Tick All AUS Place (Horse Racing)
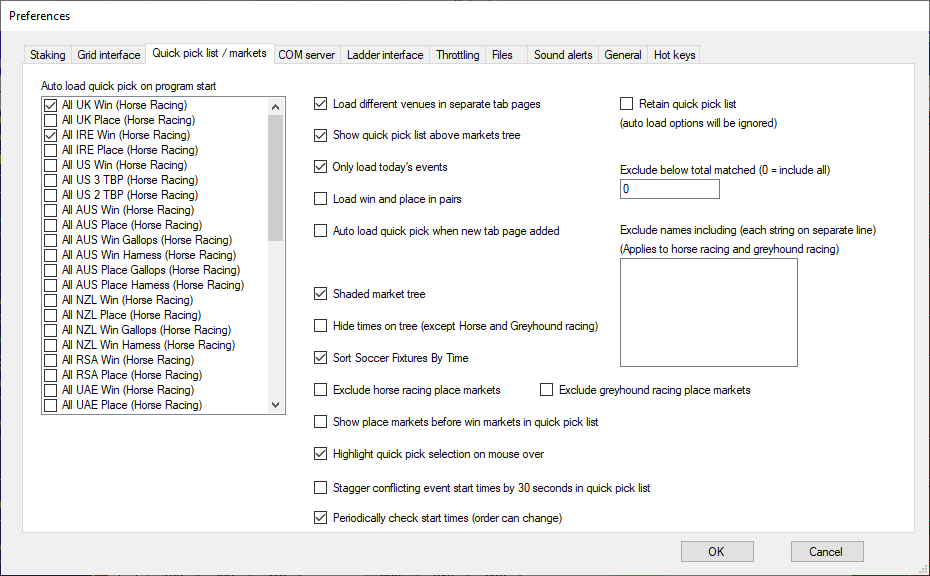This screenshot has width=930, height=576. pos(50,225)
